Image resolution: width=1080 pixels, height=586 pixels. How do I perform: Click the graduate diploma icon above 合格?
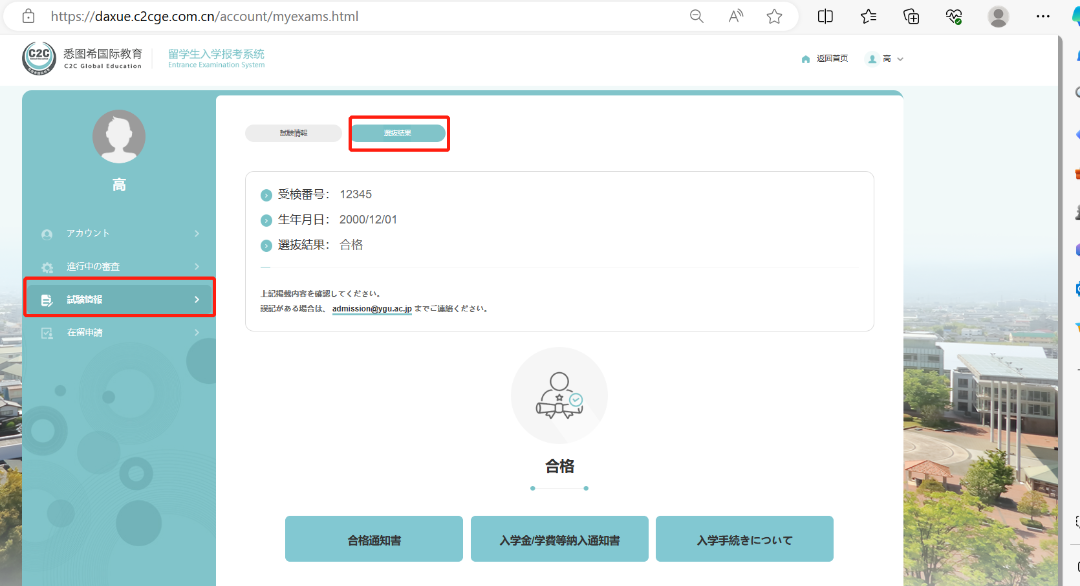559,395
